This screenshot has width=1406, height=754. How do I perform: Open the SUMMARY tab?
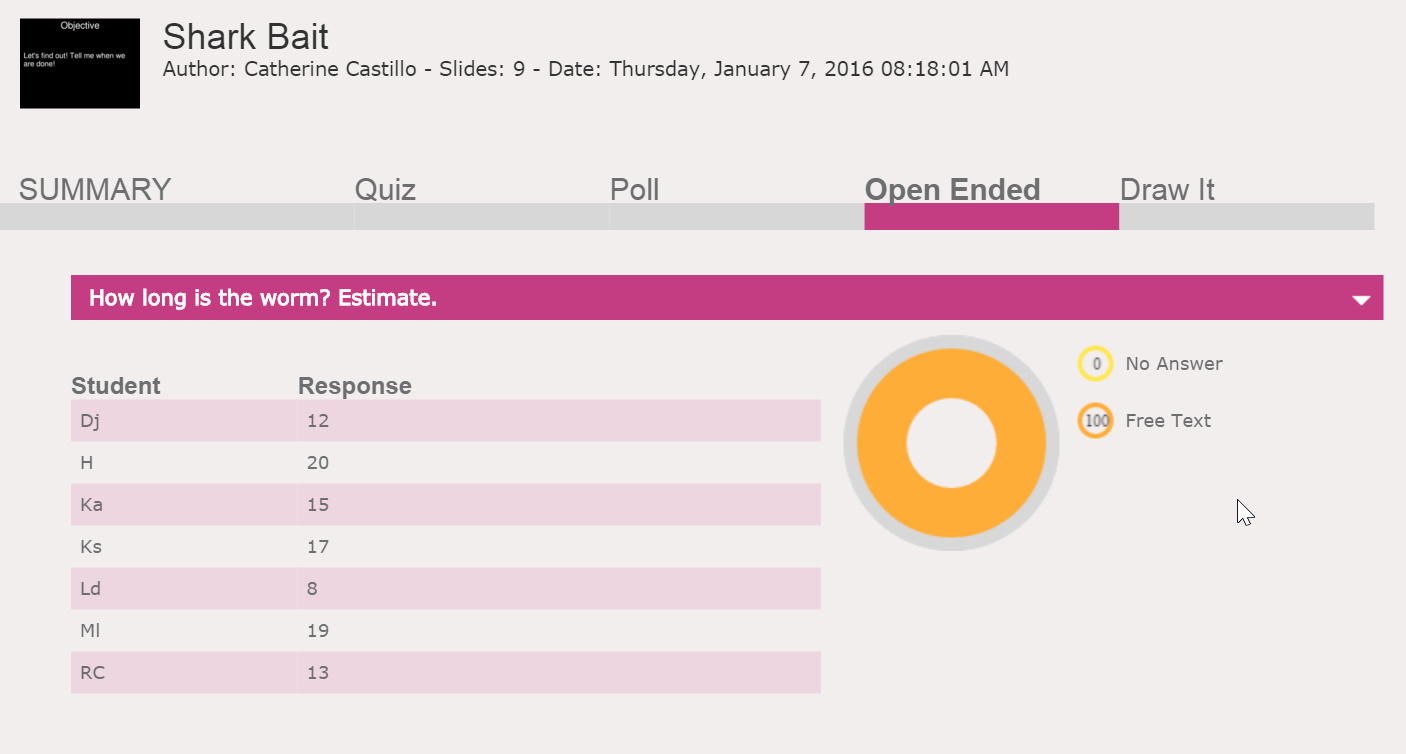[95, 190]
